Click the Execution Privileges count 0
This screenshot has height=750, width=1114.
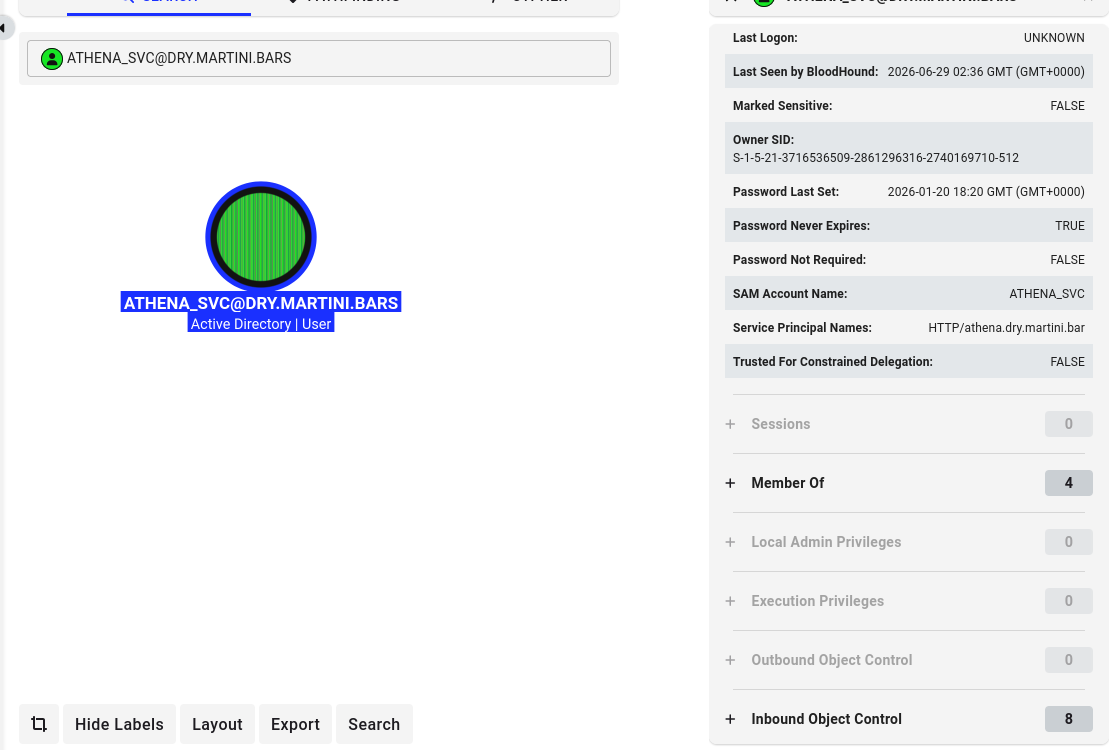click(x=1069, y=601)
